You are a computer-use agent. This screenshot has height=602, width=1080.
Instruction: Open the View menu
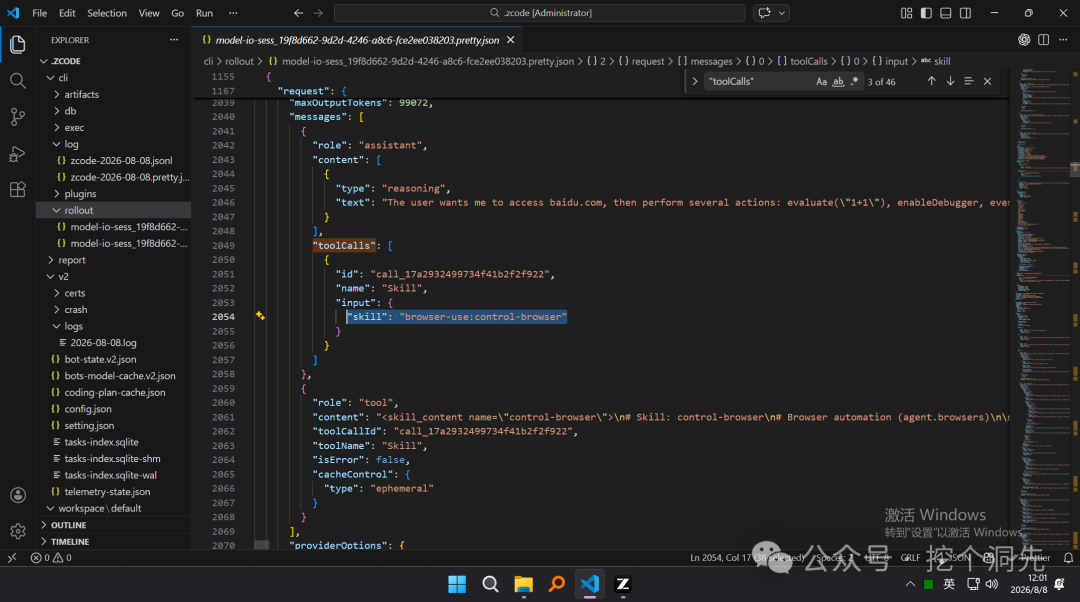point(149,12)
